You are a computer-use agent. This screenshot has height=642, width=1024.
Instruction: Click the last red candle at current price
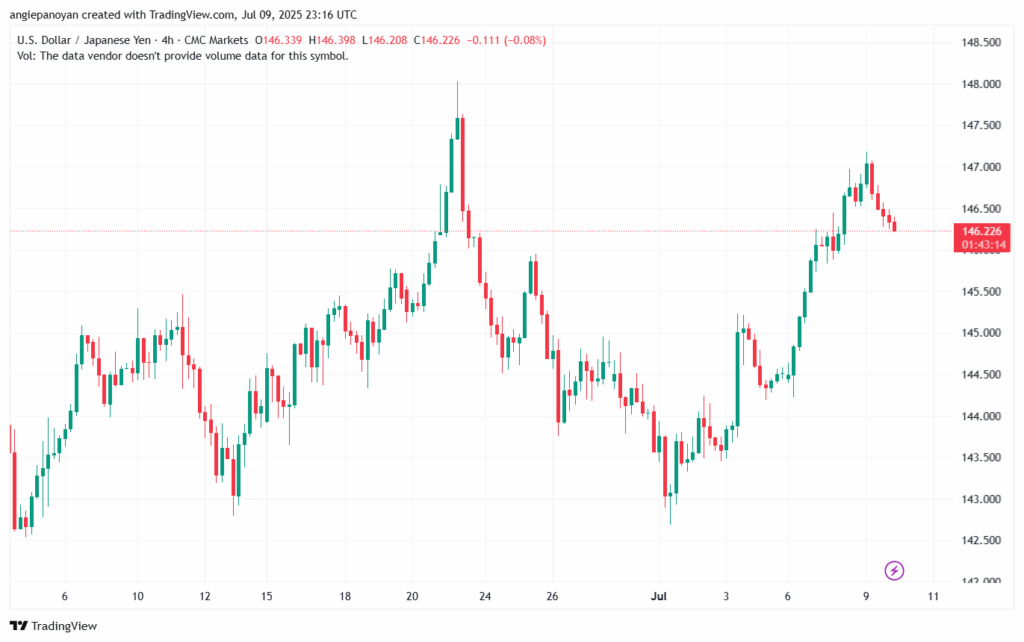click(895, 225)
